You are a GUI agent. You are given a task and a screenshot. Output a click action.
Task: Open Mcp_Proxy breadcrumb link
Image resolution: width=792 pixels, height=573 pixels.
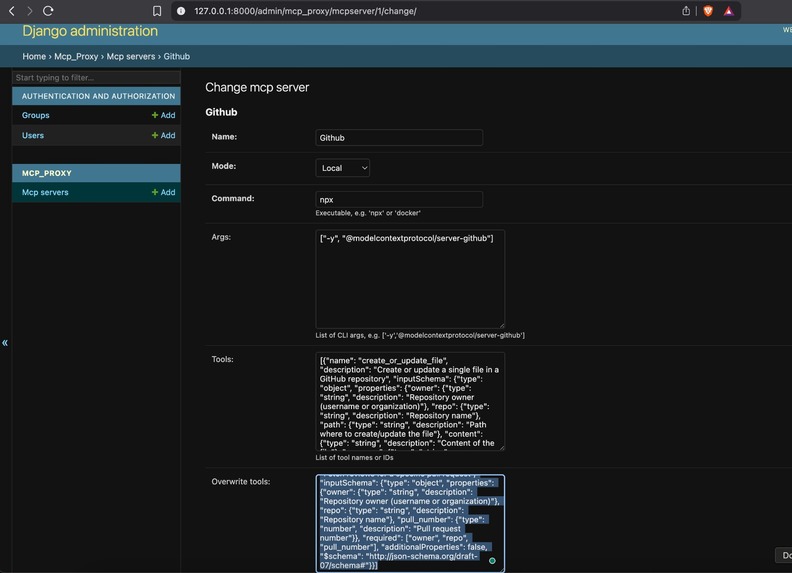click(76, 56)
